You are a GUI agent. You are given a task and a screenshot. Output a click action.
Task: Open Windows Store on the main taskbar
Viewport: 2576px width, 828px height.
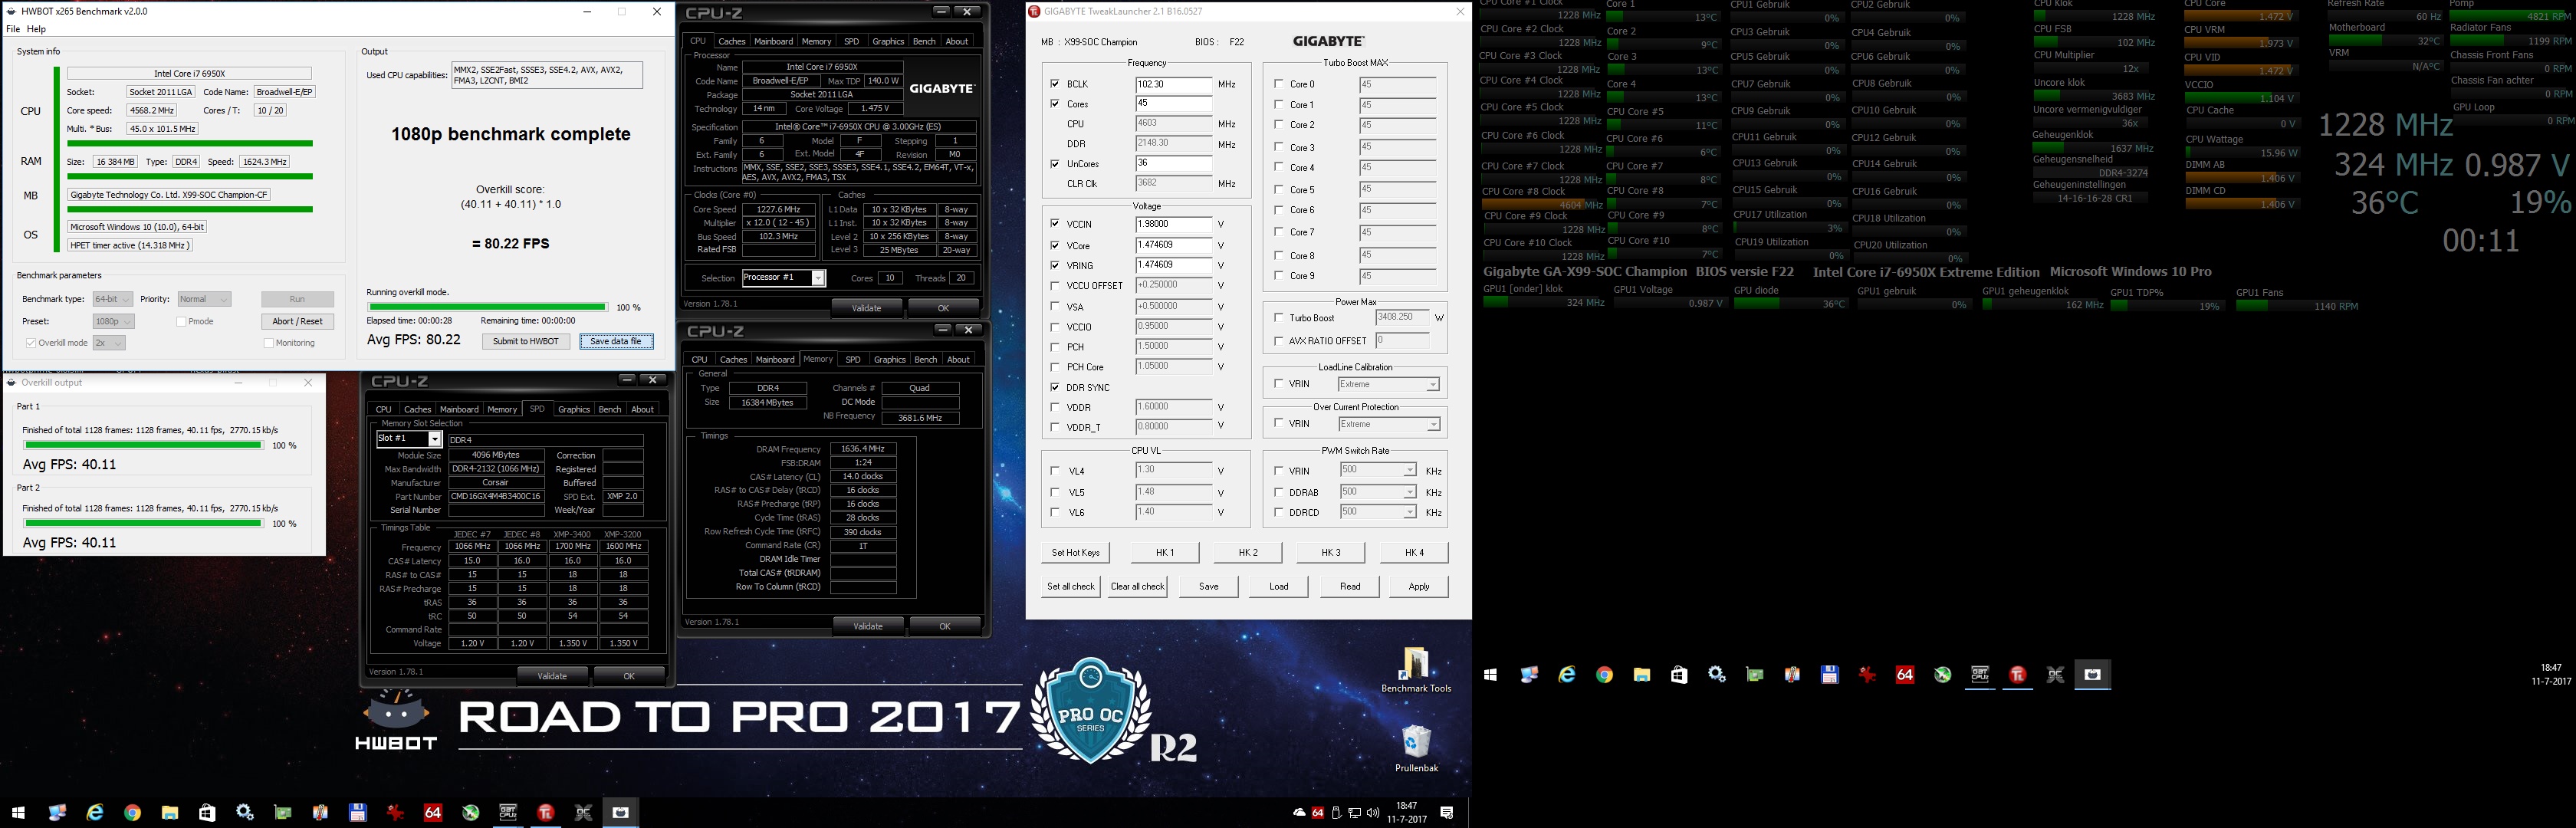point(207,813)
